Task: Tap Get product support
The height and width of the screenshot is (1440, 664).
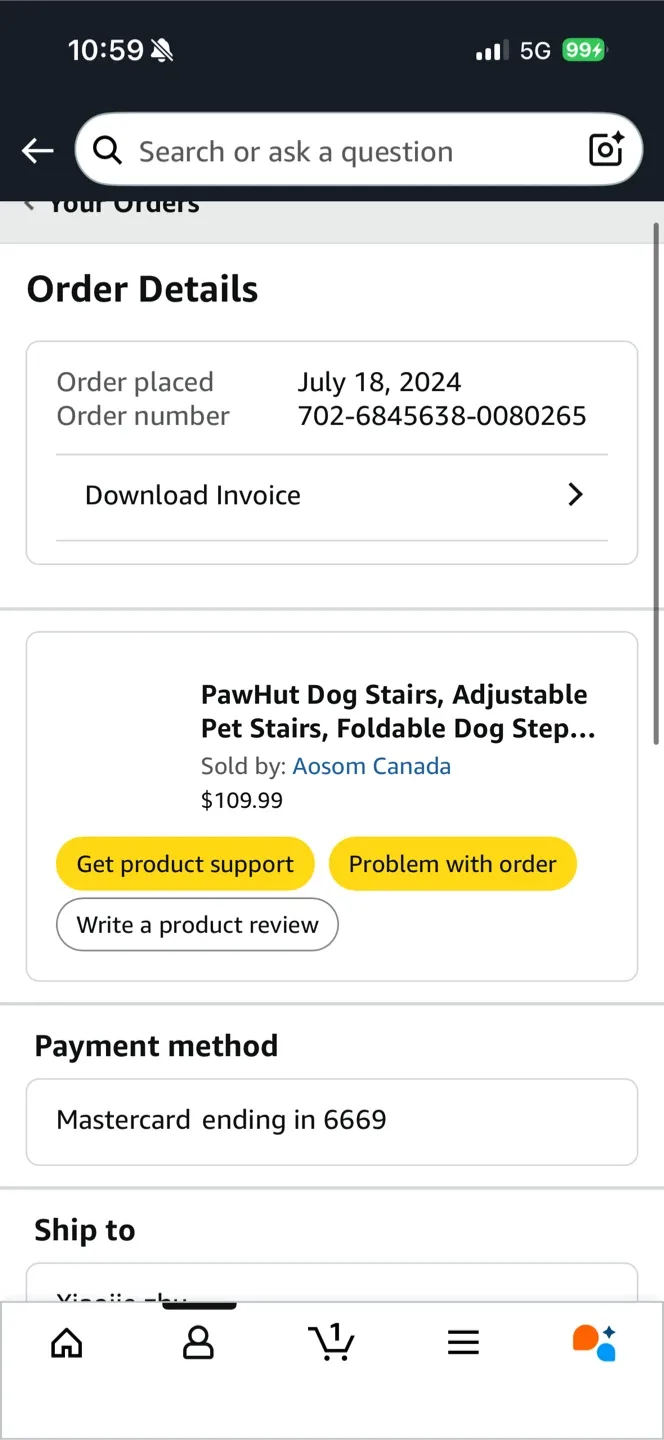Action: (184, 863)
